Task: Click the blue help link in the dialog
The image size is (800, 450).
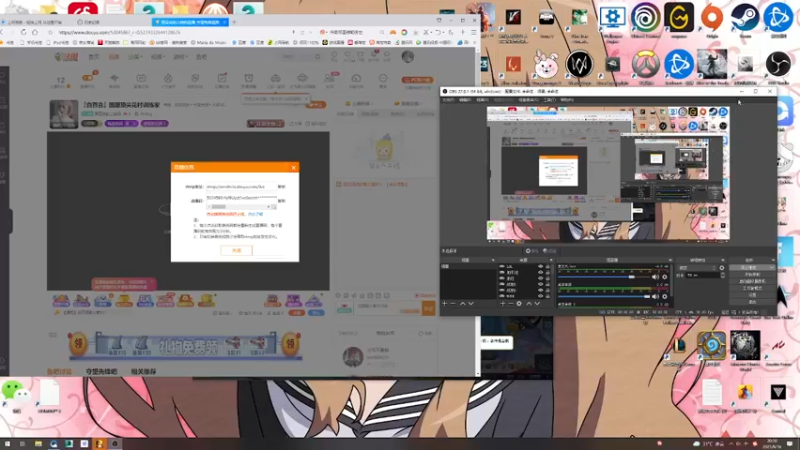Action: point(256,214)
